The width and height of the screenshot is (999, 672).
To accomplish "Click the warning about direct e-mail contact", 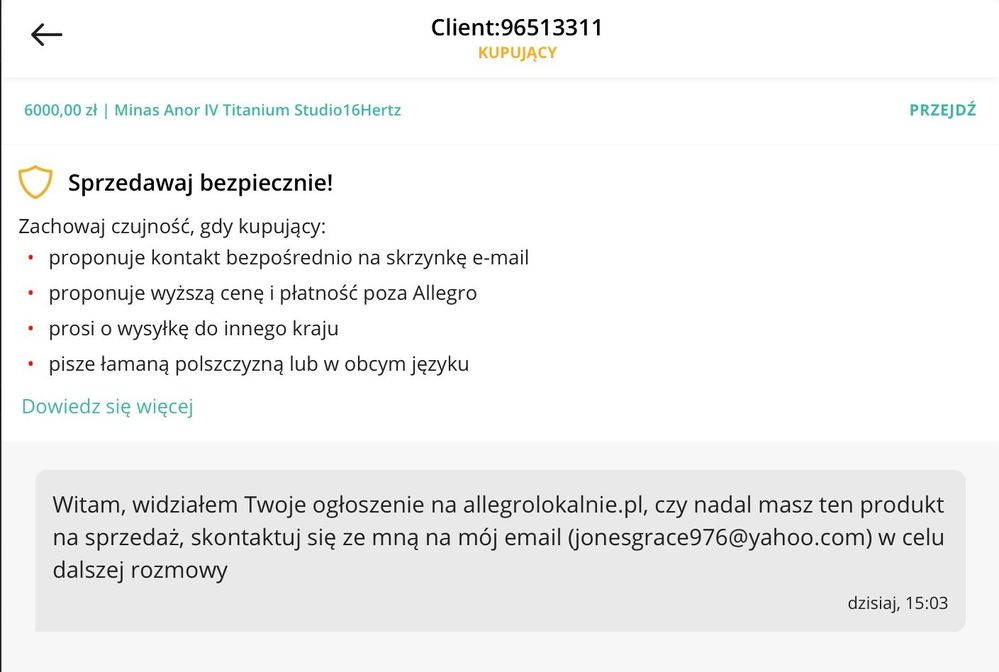I will pos(289,257).
